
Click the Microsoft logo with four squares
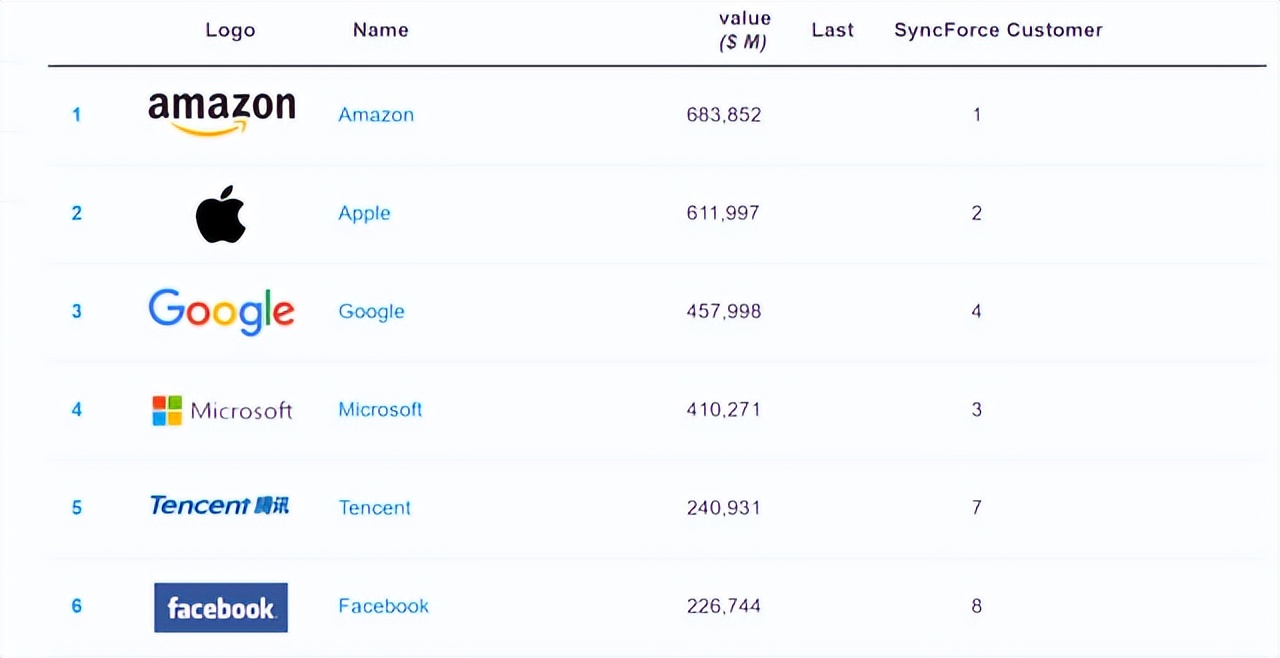tap(222, 410)
